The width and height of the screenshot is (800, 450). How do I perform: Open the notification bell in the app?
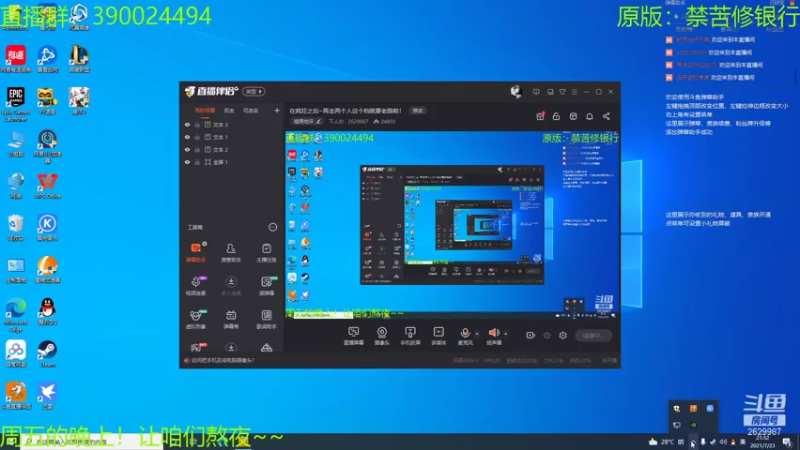coord(589,116)
